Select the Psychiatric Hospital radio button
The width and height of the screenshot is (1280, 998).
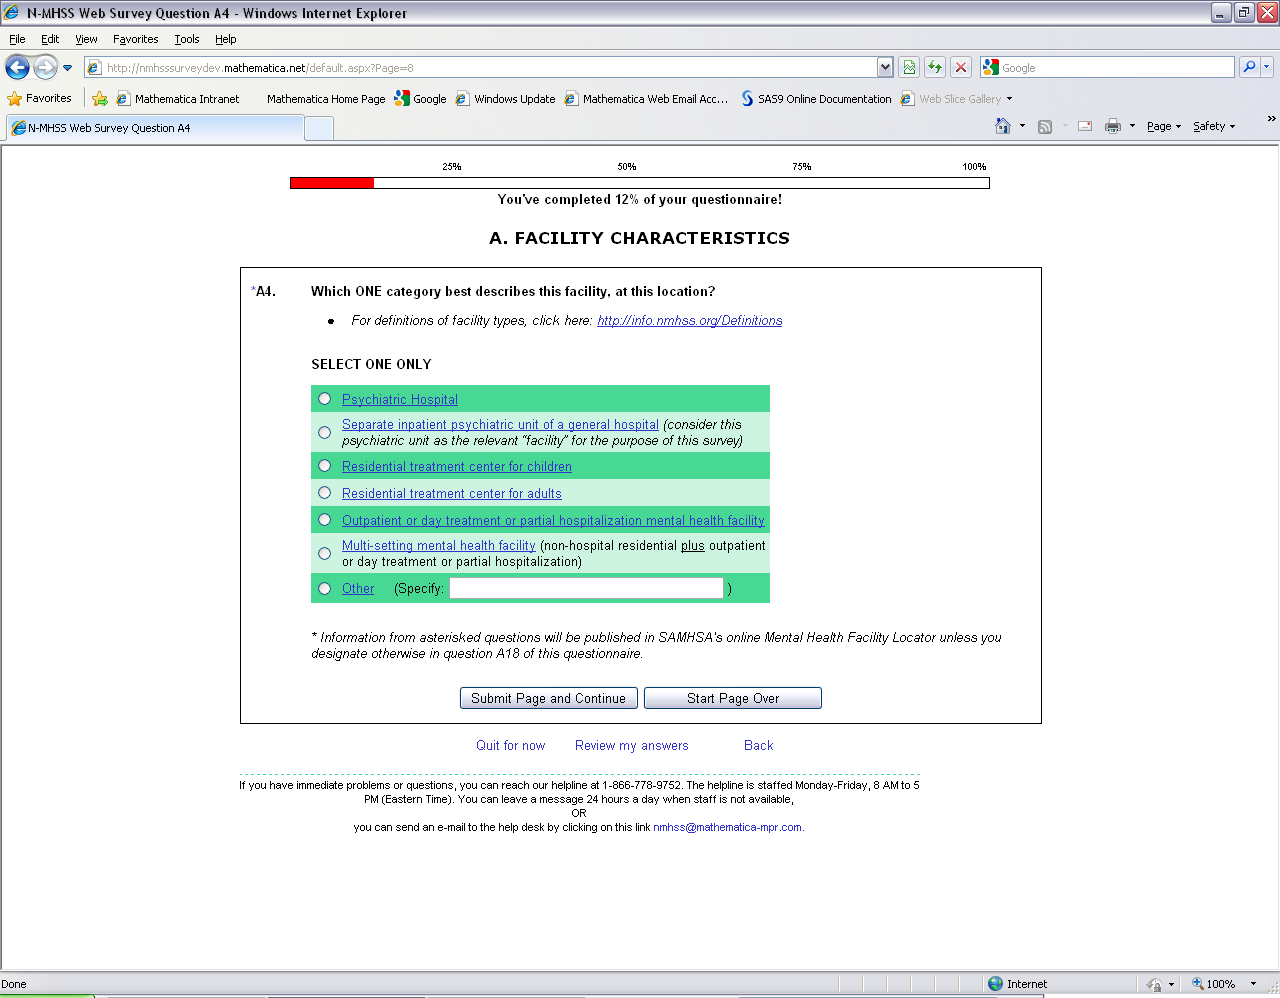click(325, 399)
